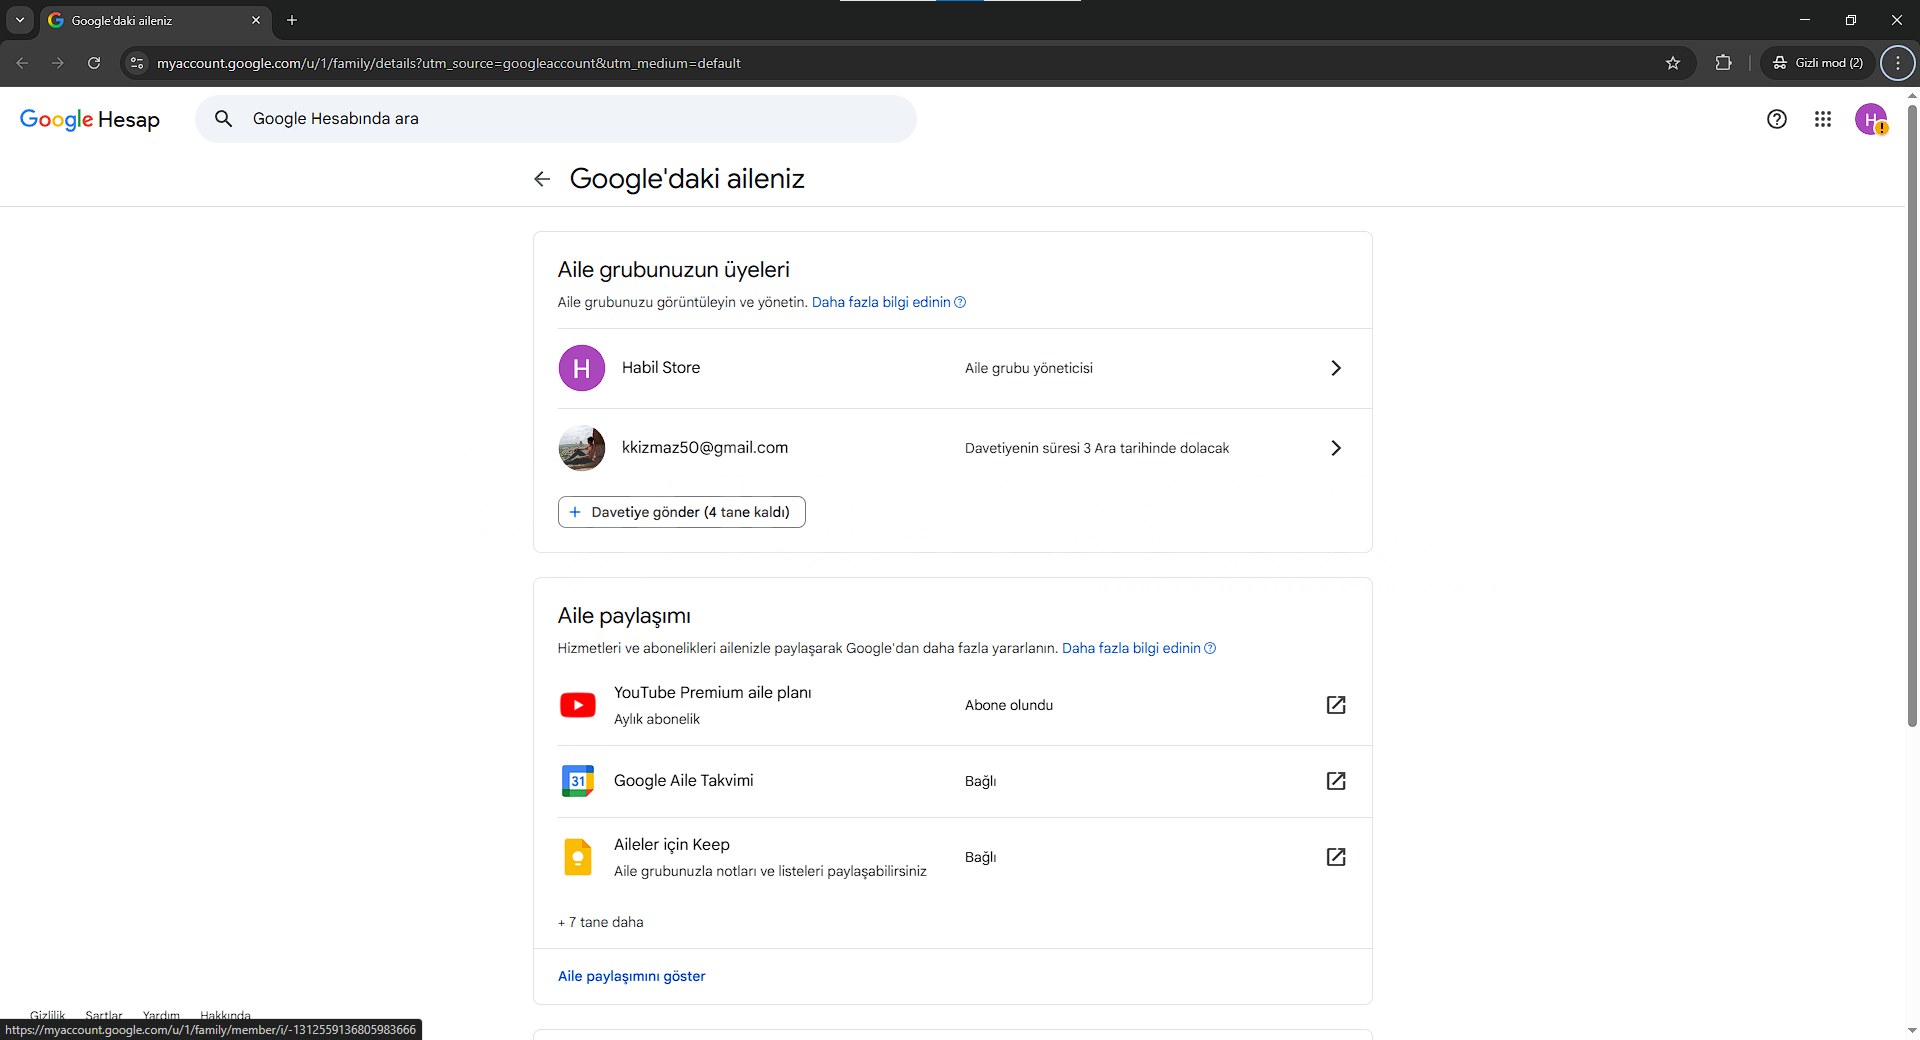Screen dimensions: 1920x1040
Task: Open the help question mark icon
Action: pos(1776,119)
